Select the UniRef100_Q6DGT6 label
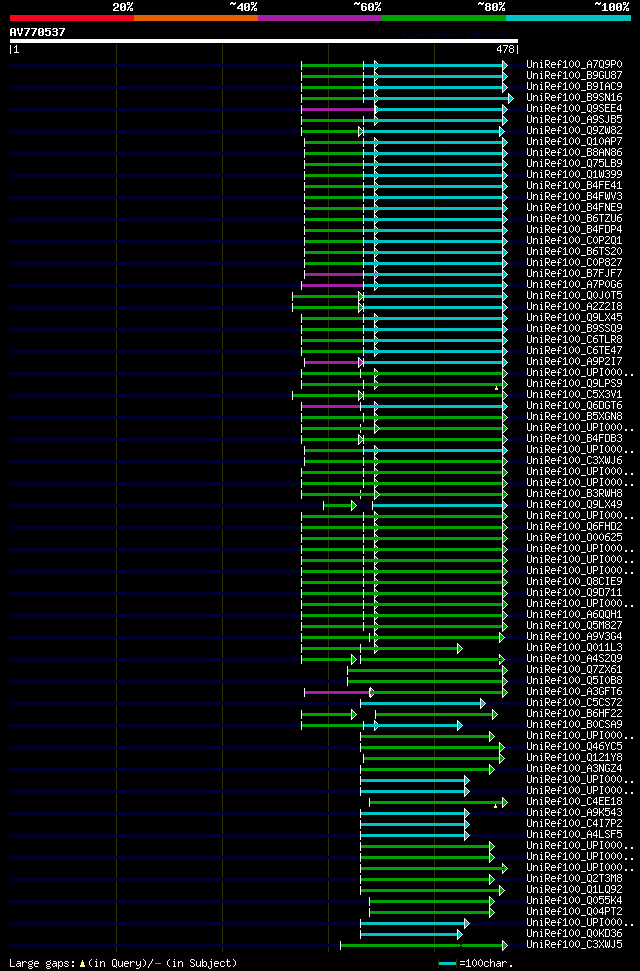The width and height of the screenshot is (640, 971). point(574,406)
